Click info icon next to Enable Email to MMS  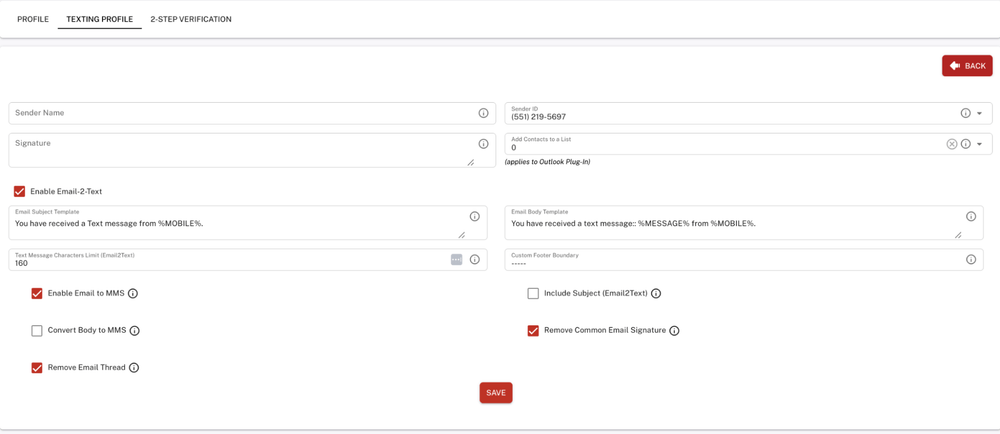click(x=133, y=294)
